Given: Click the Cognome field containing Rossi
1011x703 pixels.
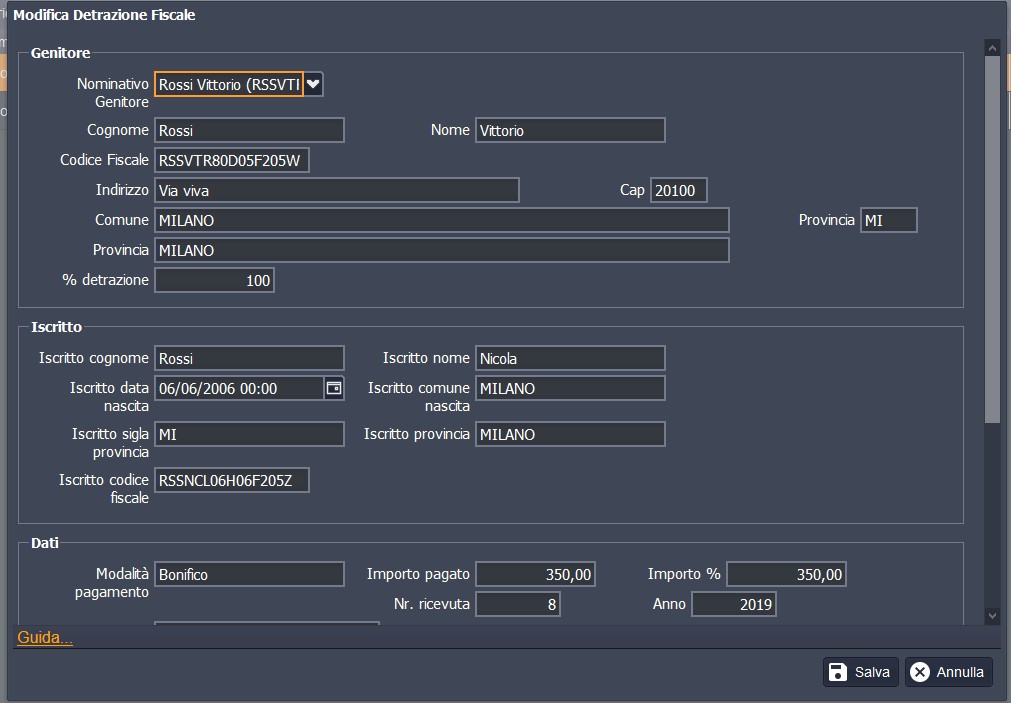Looking at the screenshot, I should click(x=249, y=130).
